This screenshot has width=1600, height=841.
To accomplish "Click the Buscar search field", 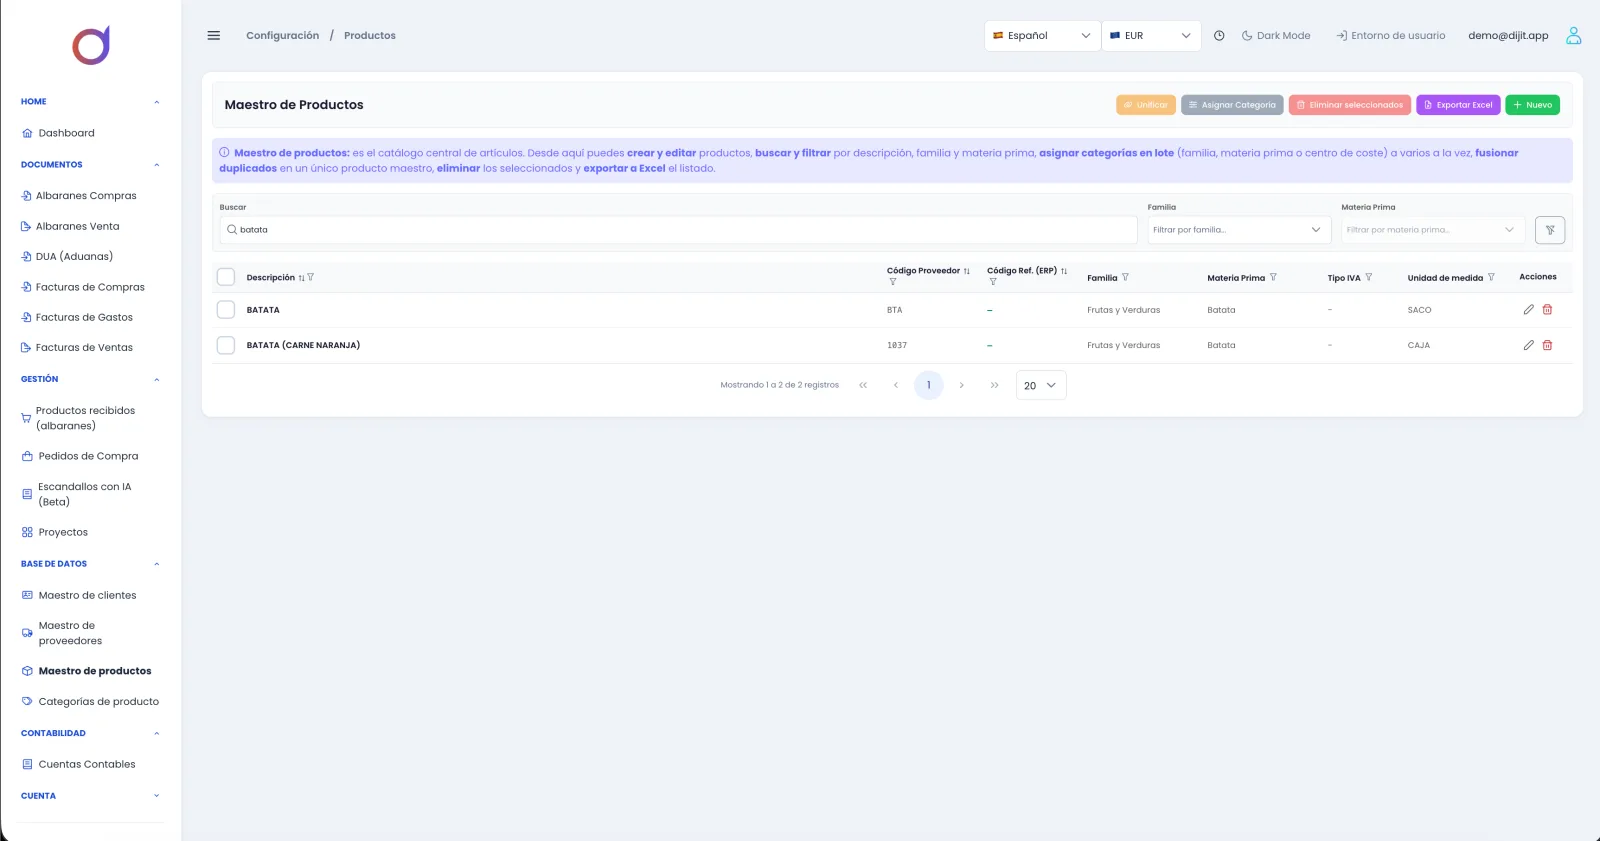I will point(678,230).
